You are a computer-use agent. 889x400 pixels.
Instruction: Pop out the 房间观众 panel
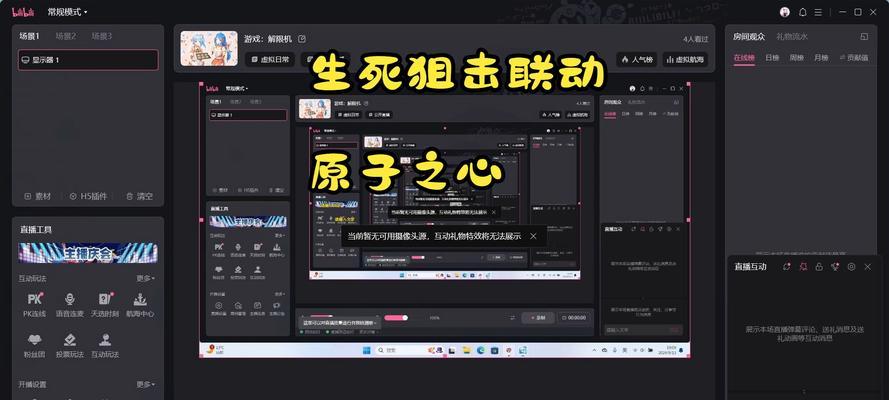(x=864, y=36)
